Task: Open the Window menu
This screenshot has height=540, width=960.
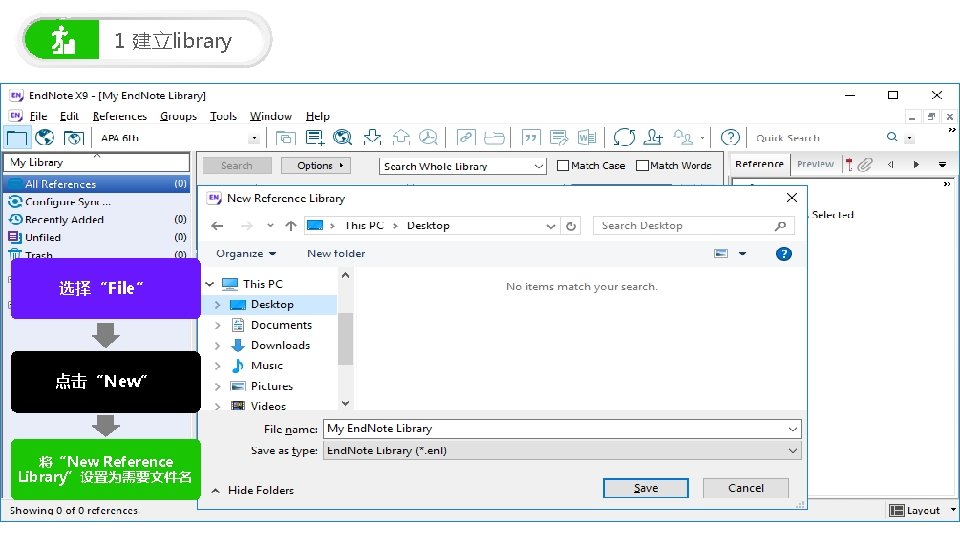Action: coord(271,116)
